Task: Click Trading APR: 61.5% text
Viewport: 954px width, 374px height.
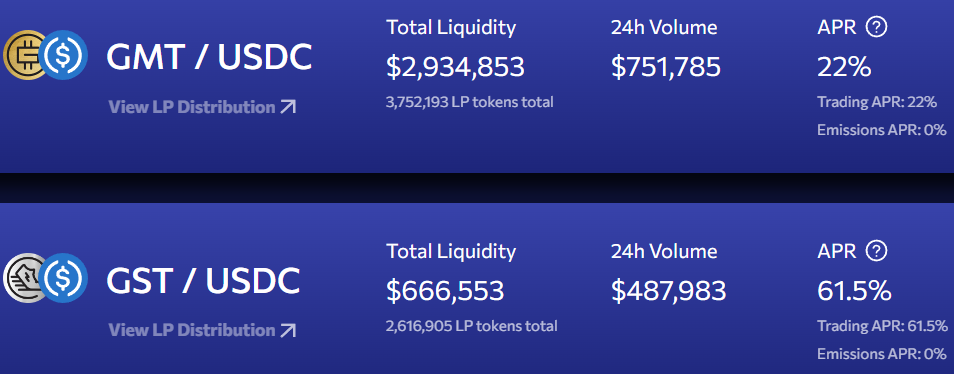Action: [882, 325]
